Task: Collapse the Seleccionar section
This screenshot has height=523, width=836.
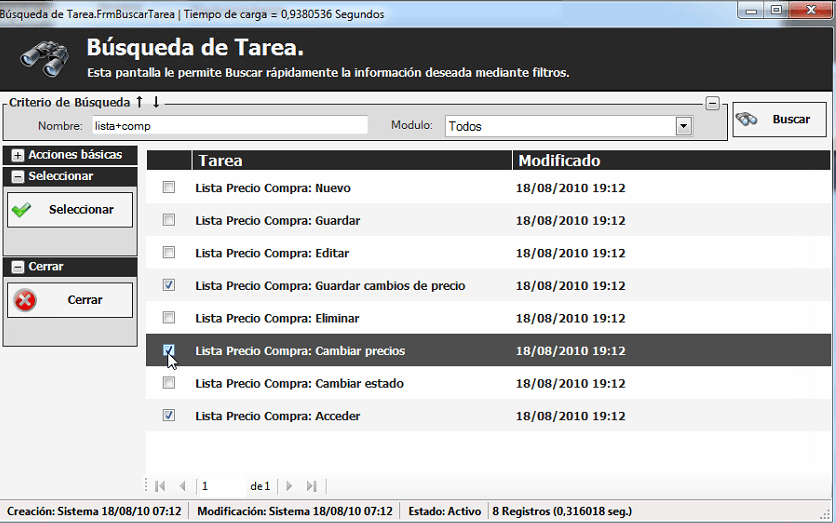Action: pyautogui.click(x=18, y=177)
